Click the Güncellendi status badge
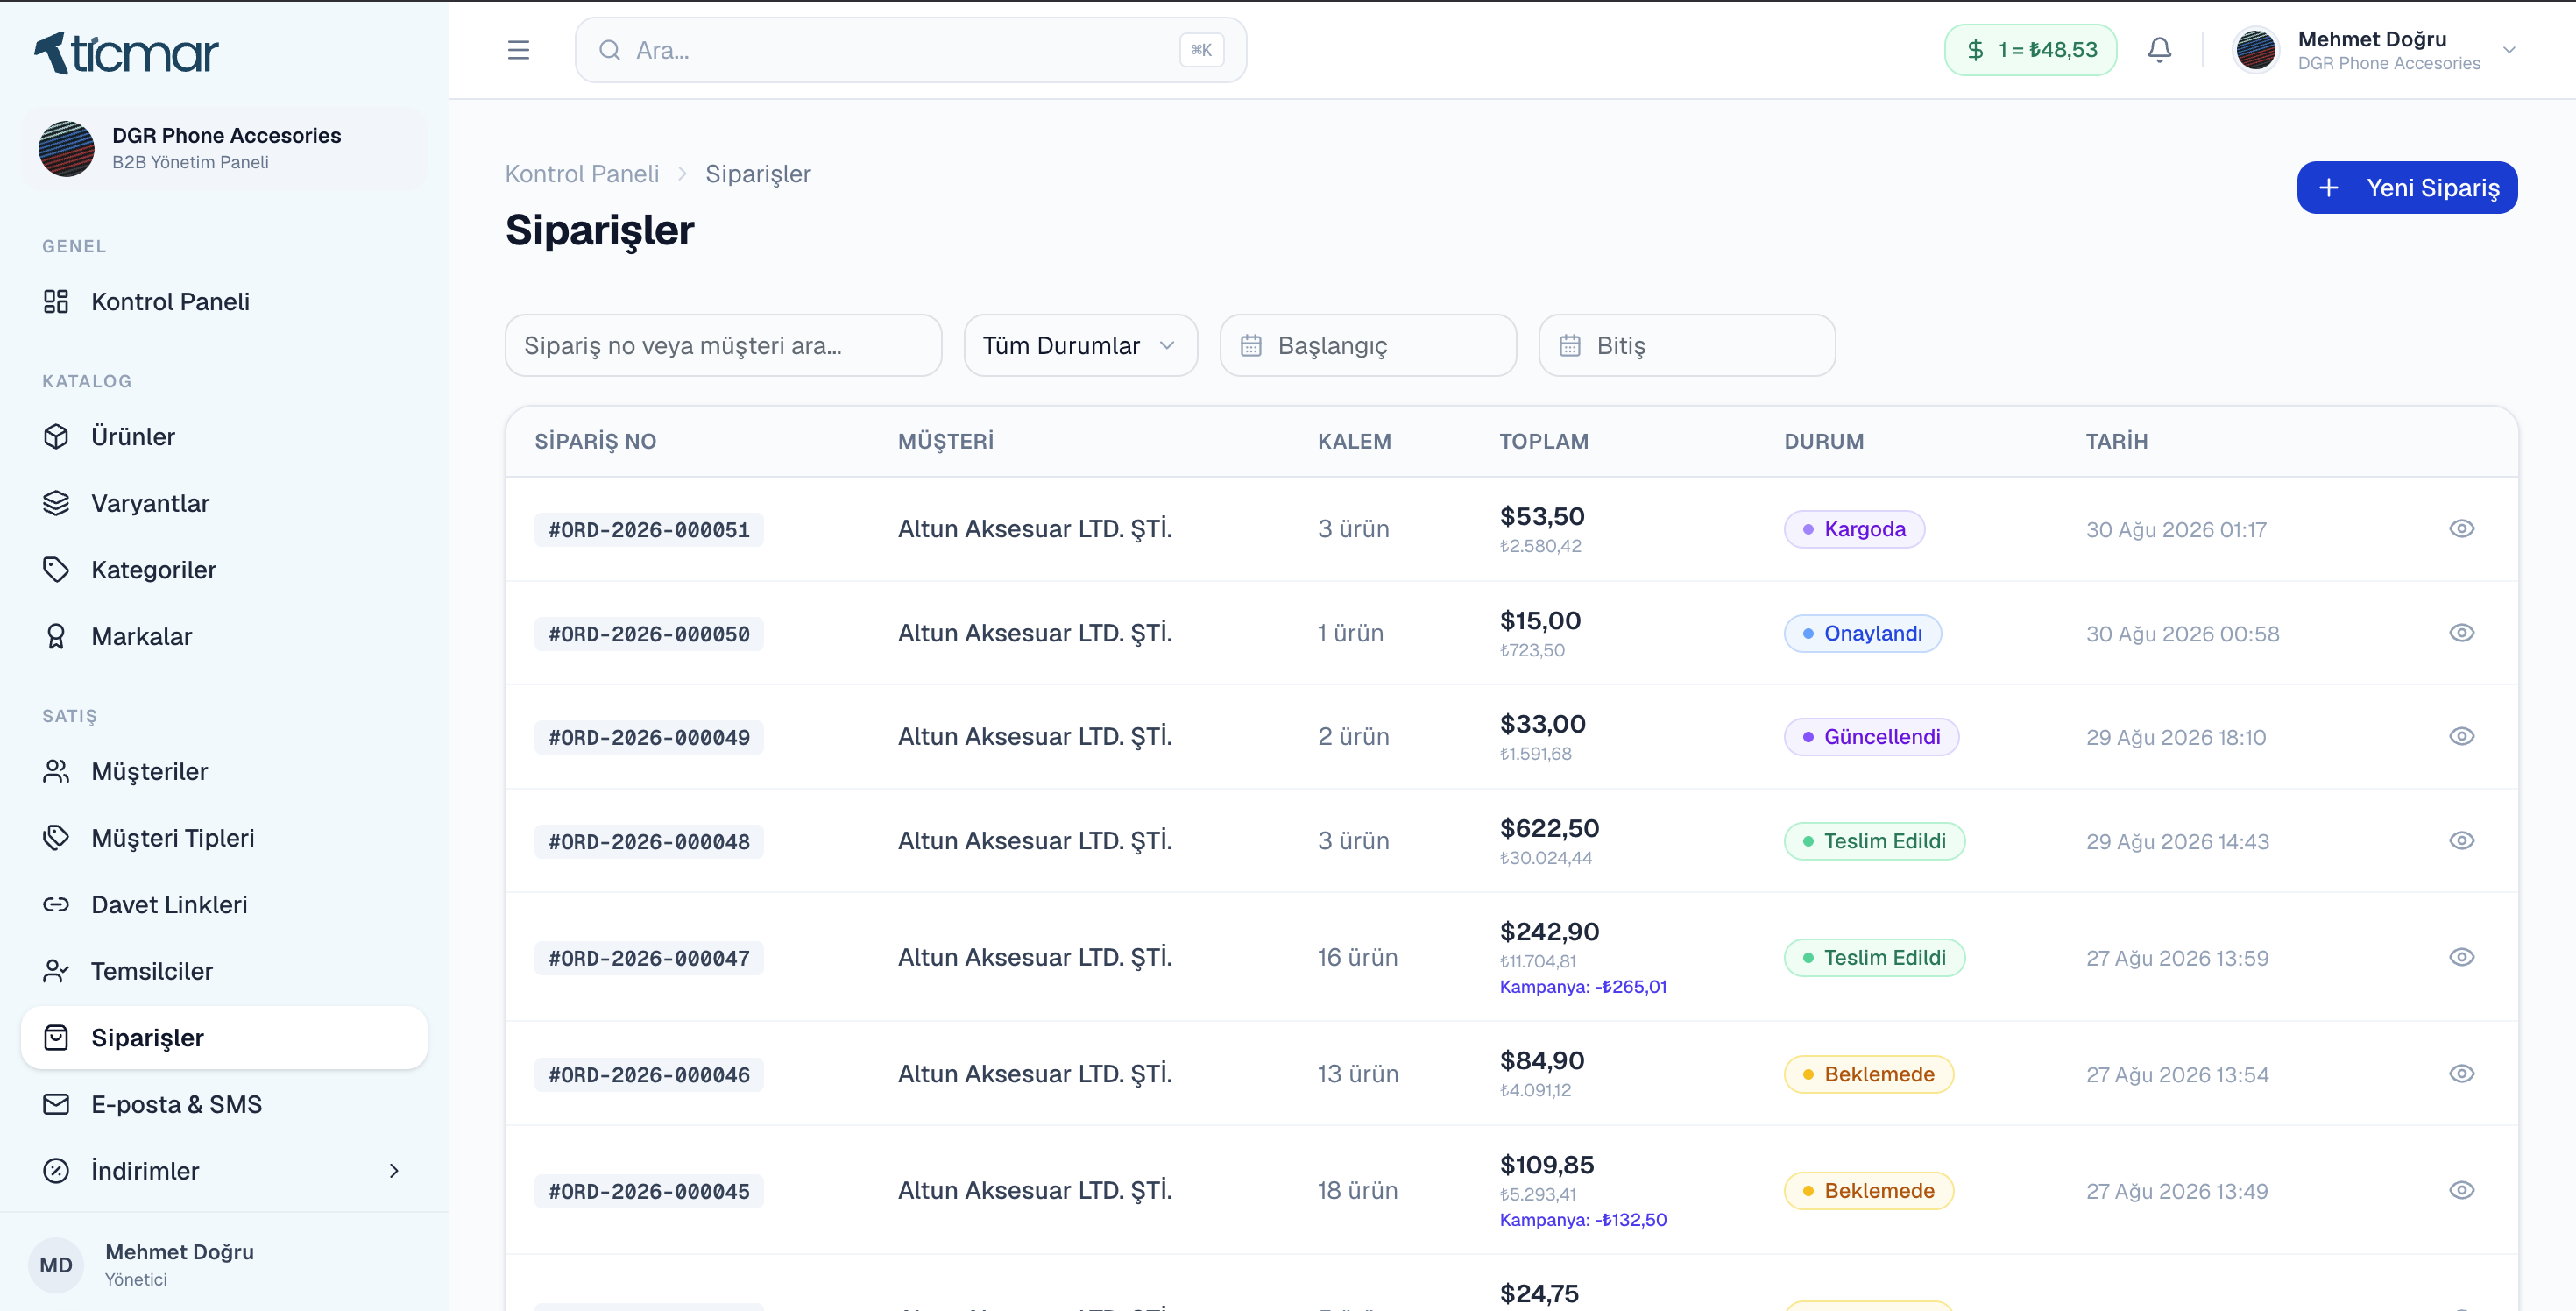This screenshot has height=1311, width=2576. pos(1871,737)
